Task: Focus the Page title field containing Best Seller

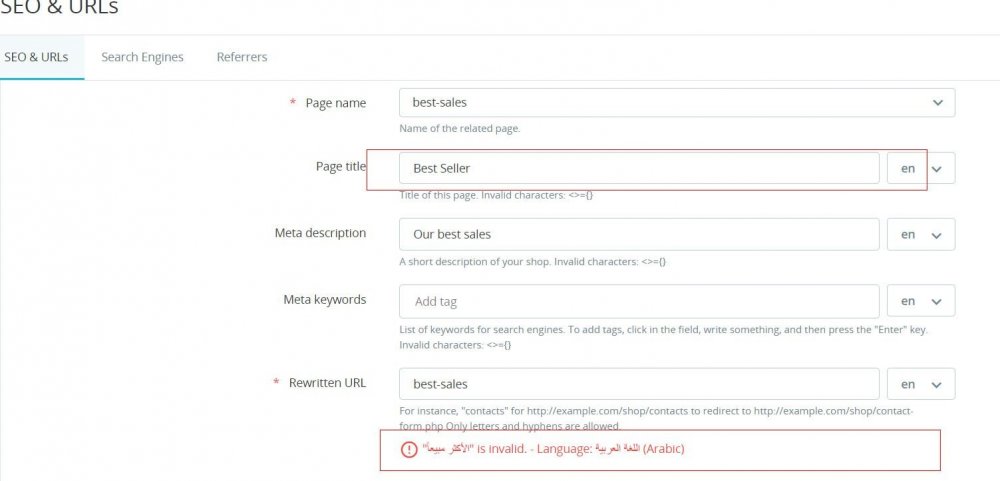Action: [638, 168]
